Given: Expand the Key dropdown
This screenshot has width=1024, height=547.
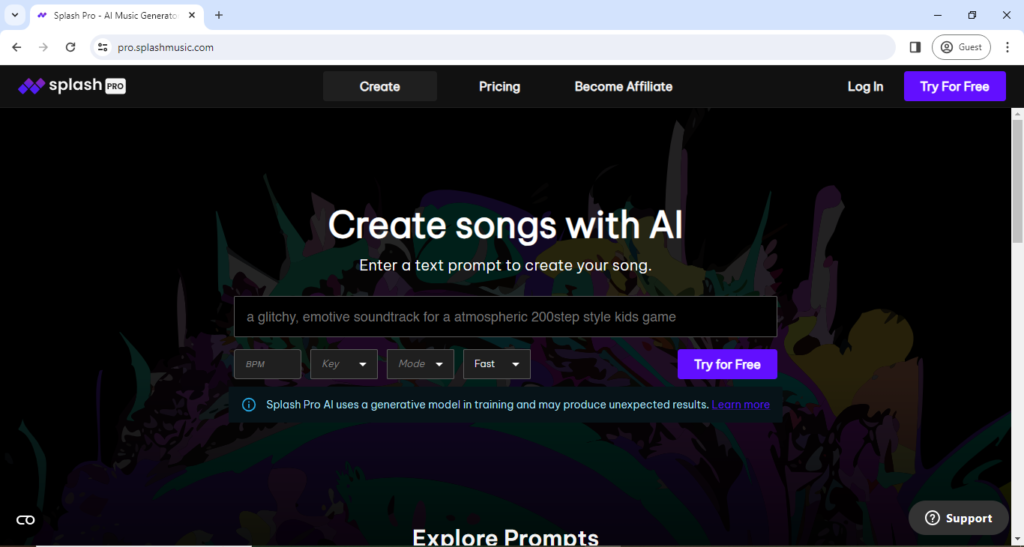Looking at the screenshot, I should (343, 364).
